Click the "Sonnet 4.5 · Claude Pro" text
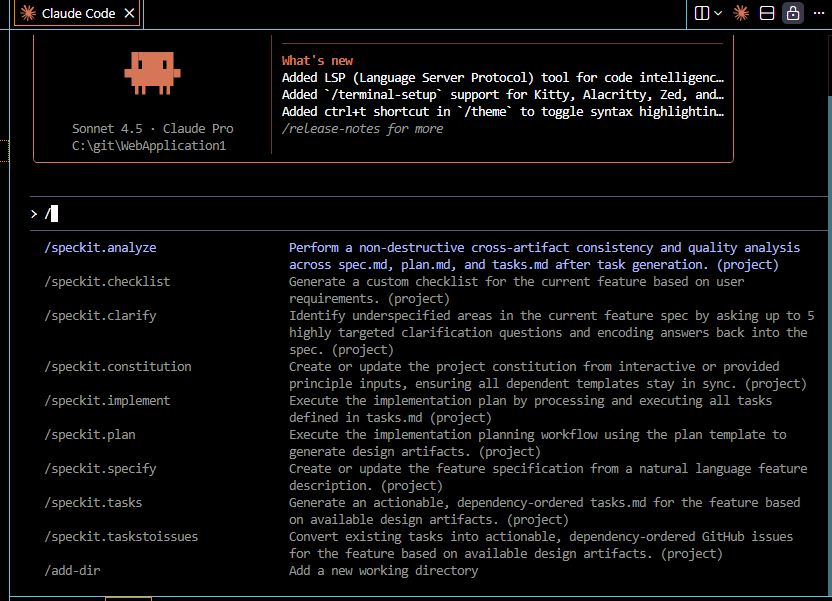This screenshot has height=601, width=832. [153, 128]
